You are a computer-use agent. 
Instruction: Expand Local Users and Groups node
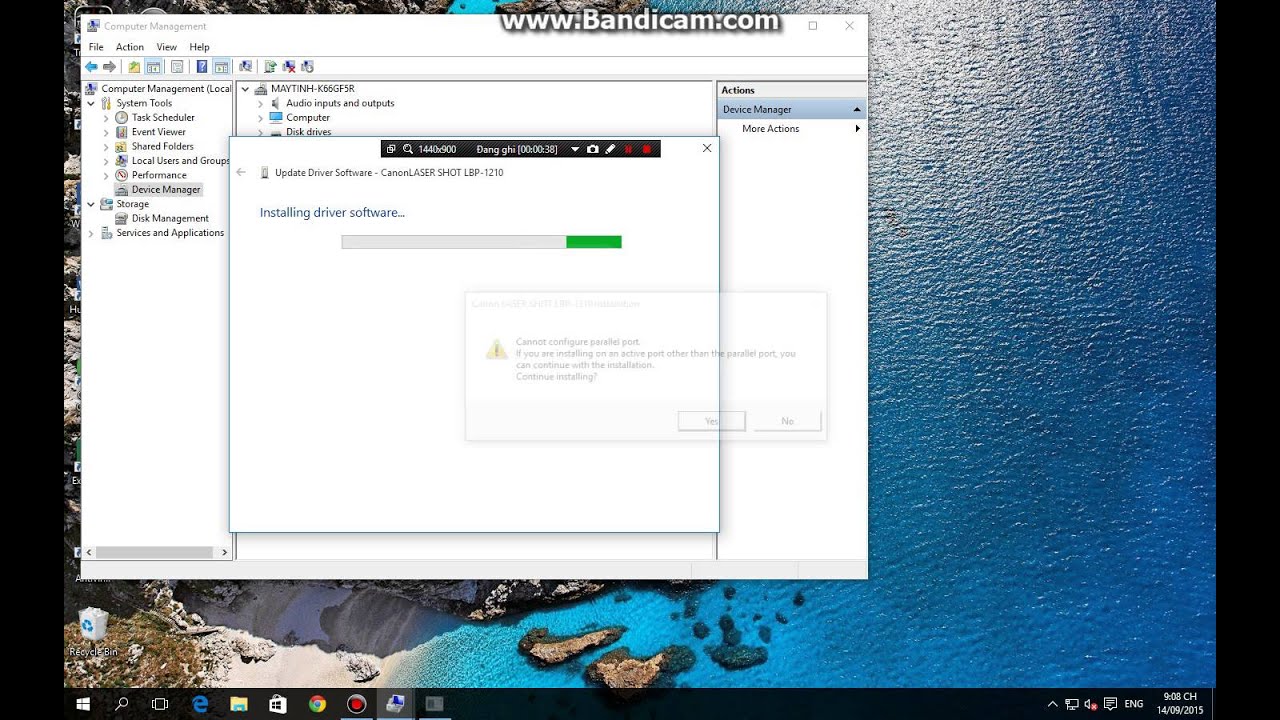[x=107, y=160]
